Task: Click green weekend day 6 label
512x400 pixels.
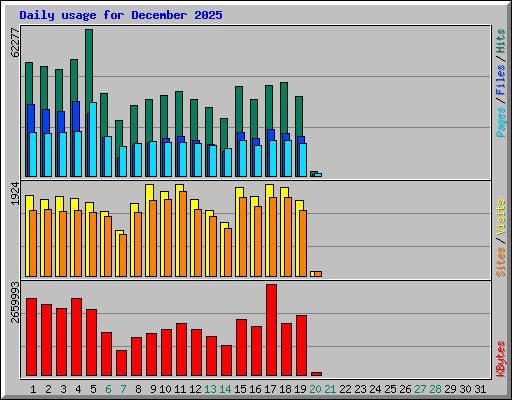Action: click(108, 389)
